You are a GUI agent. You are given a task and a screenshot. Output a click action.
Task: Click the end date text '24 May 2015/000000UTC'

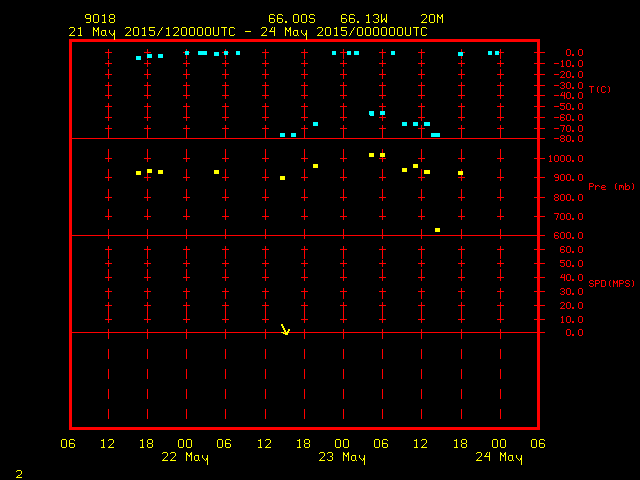pos(344,32)
